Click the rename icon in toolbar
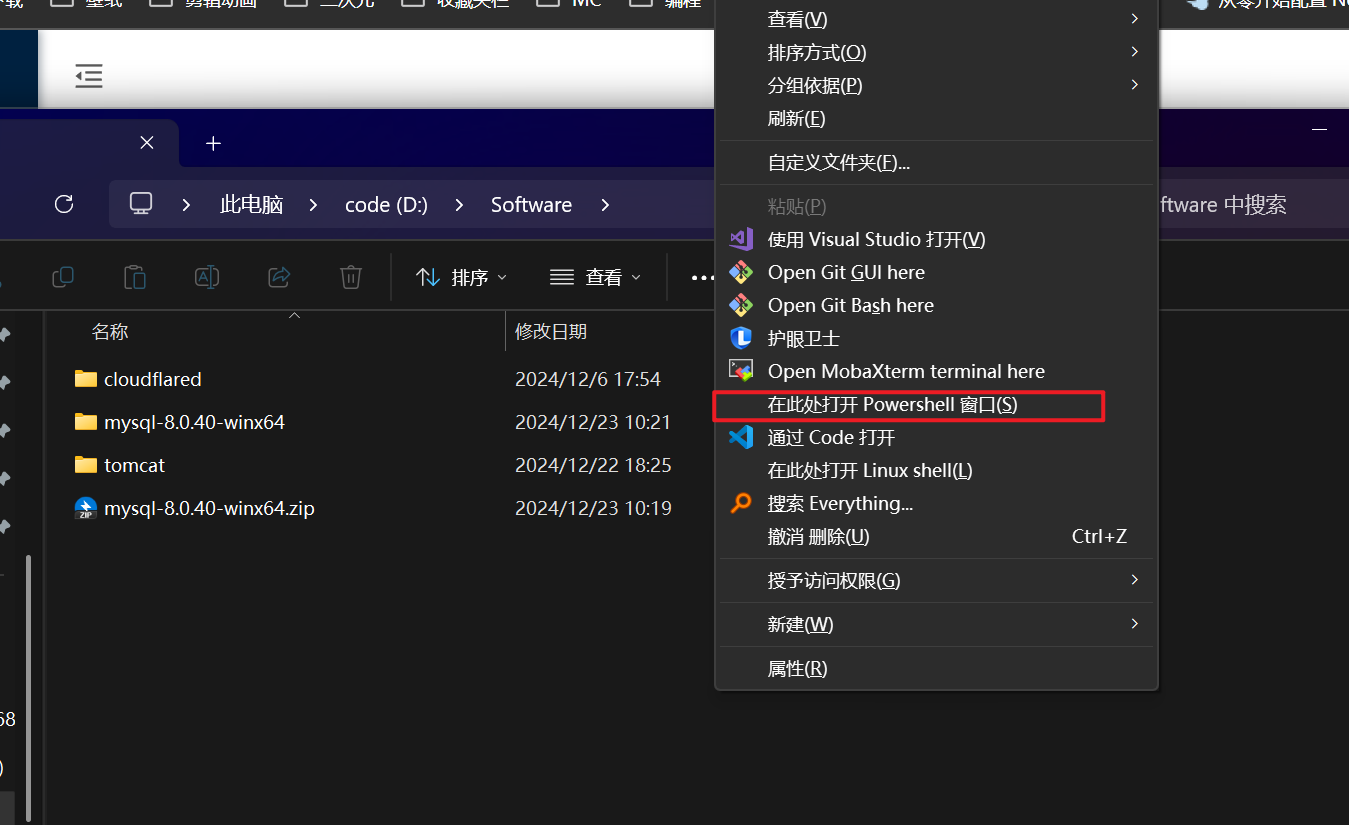The width and height of the screenshot is (1349, 825). tap(207, 277)
